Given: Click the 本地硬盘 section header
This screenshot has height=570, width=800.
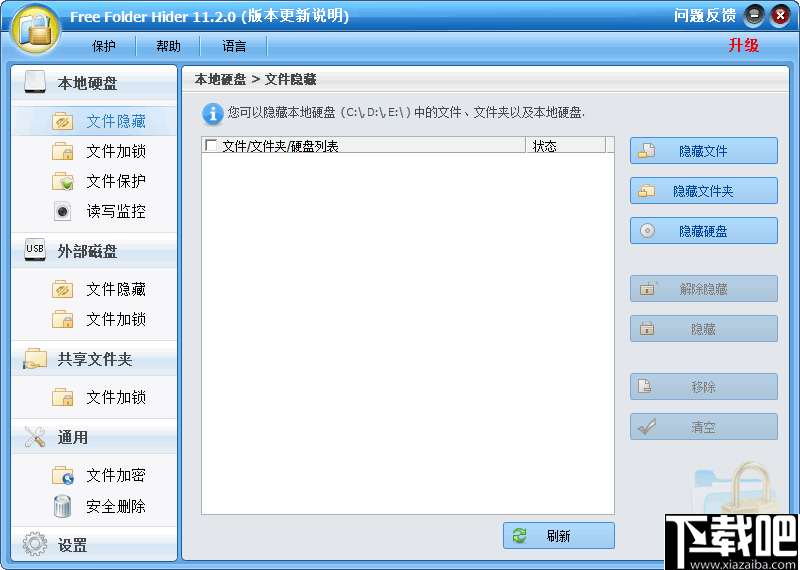Looking at the screenshot, I should [94, 83].
